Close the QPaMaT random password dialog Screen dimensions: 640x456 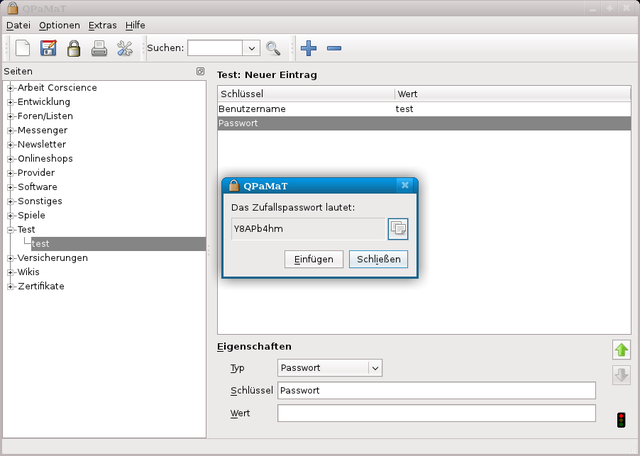coord(405,185)
